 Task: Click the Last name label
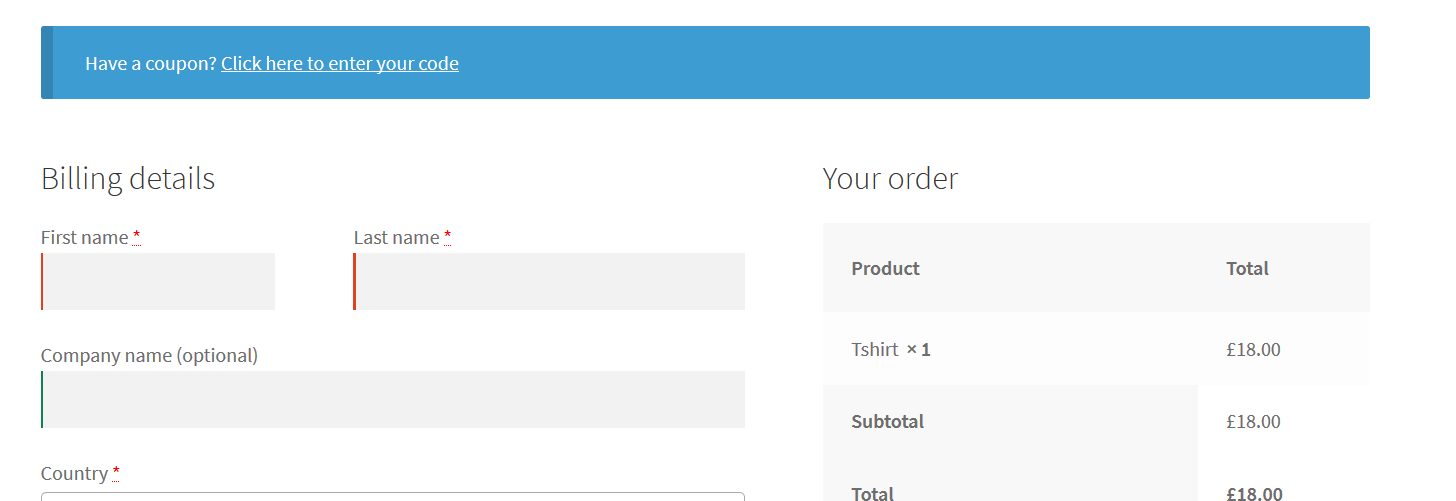tap(396, 237)
